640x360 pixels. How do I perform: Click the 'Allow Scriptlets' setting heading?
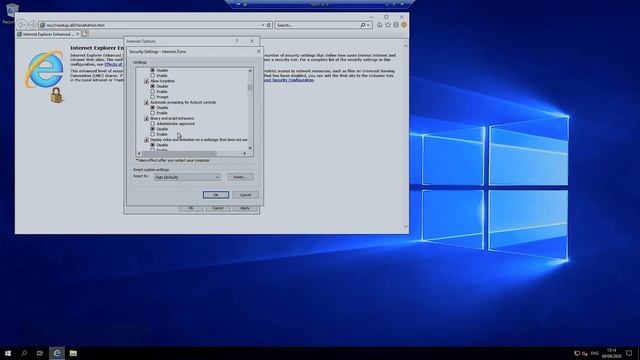pos(162,81)
